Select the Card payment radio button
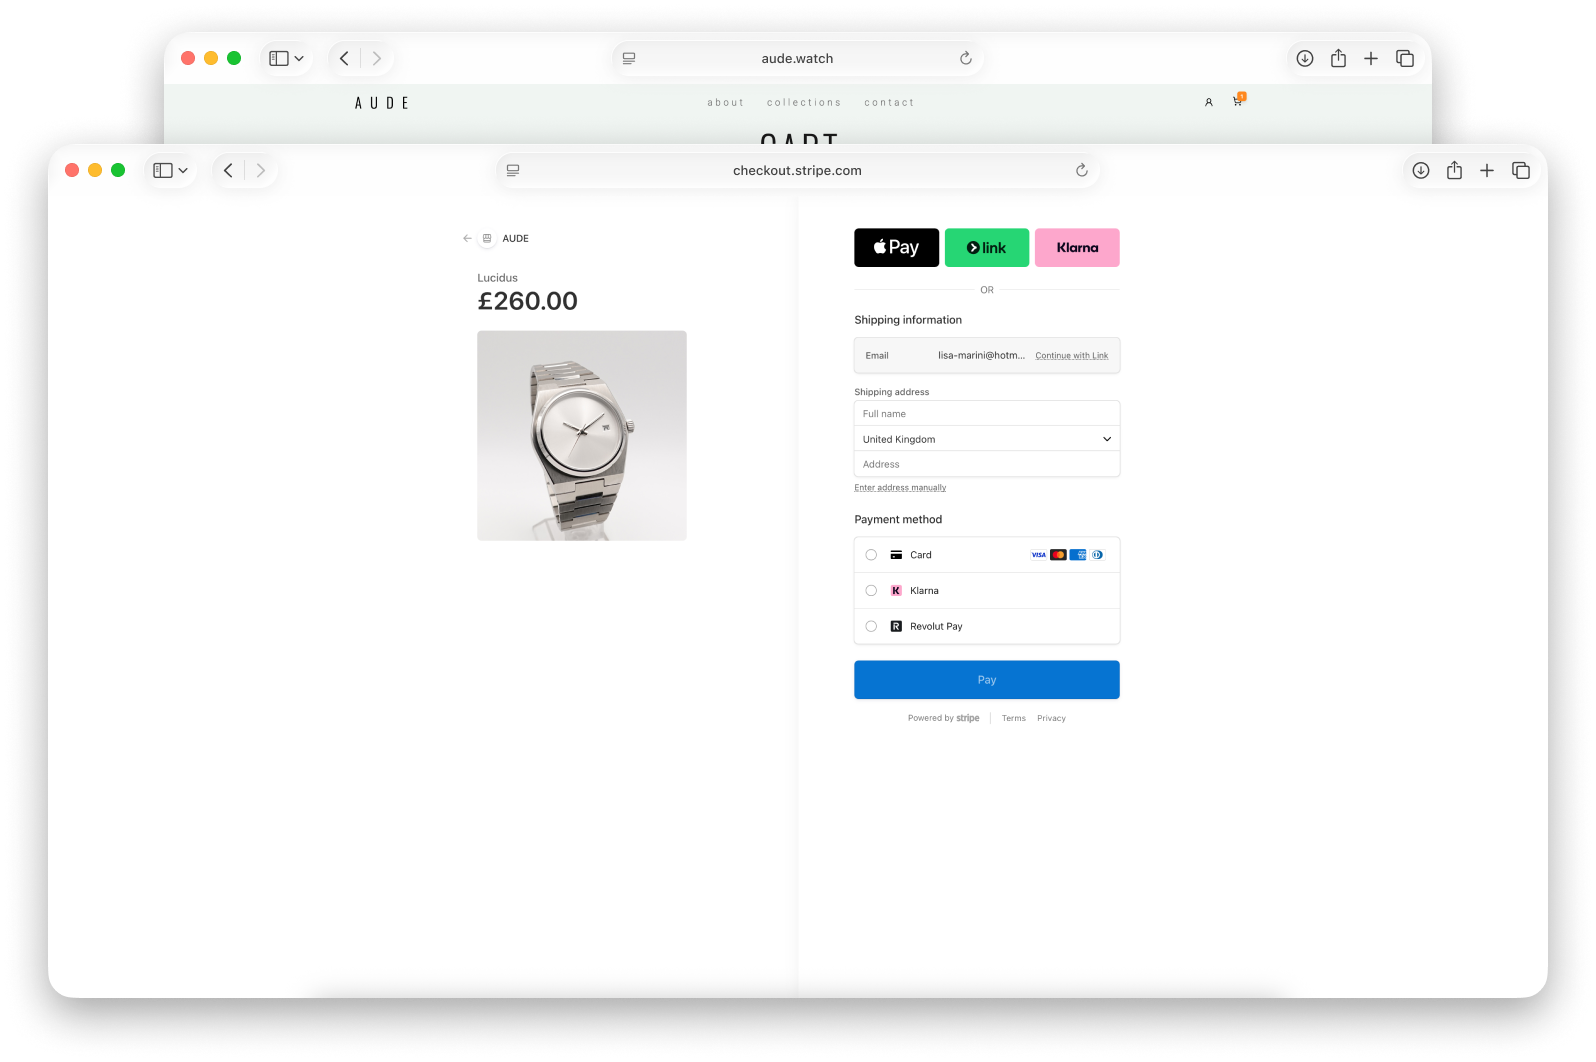1596x1062 pixels. point(871,555)
